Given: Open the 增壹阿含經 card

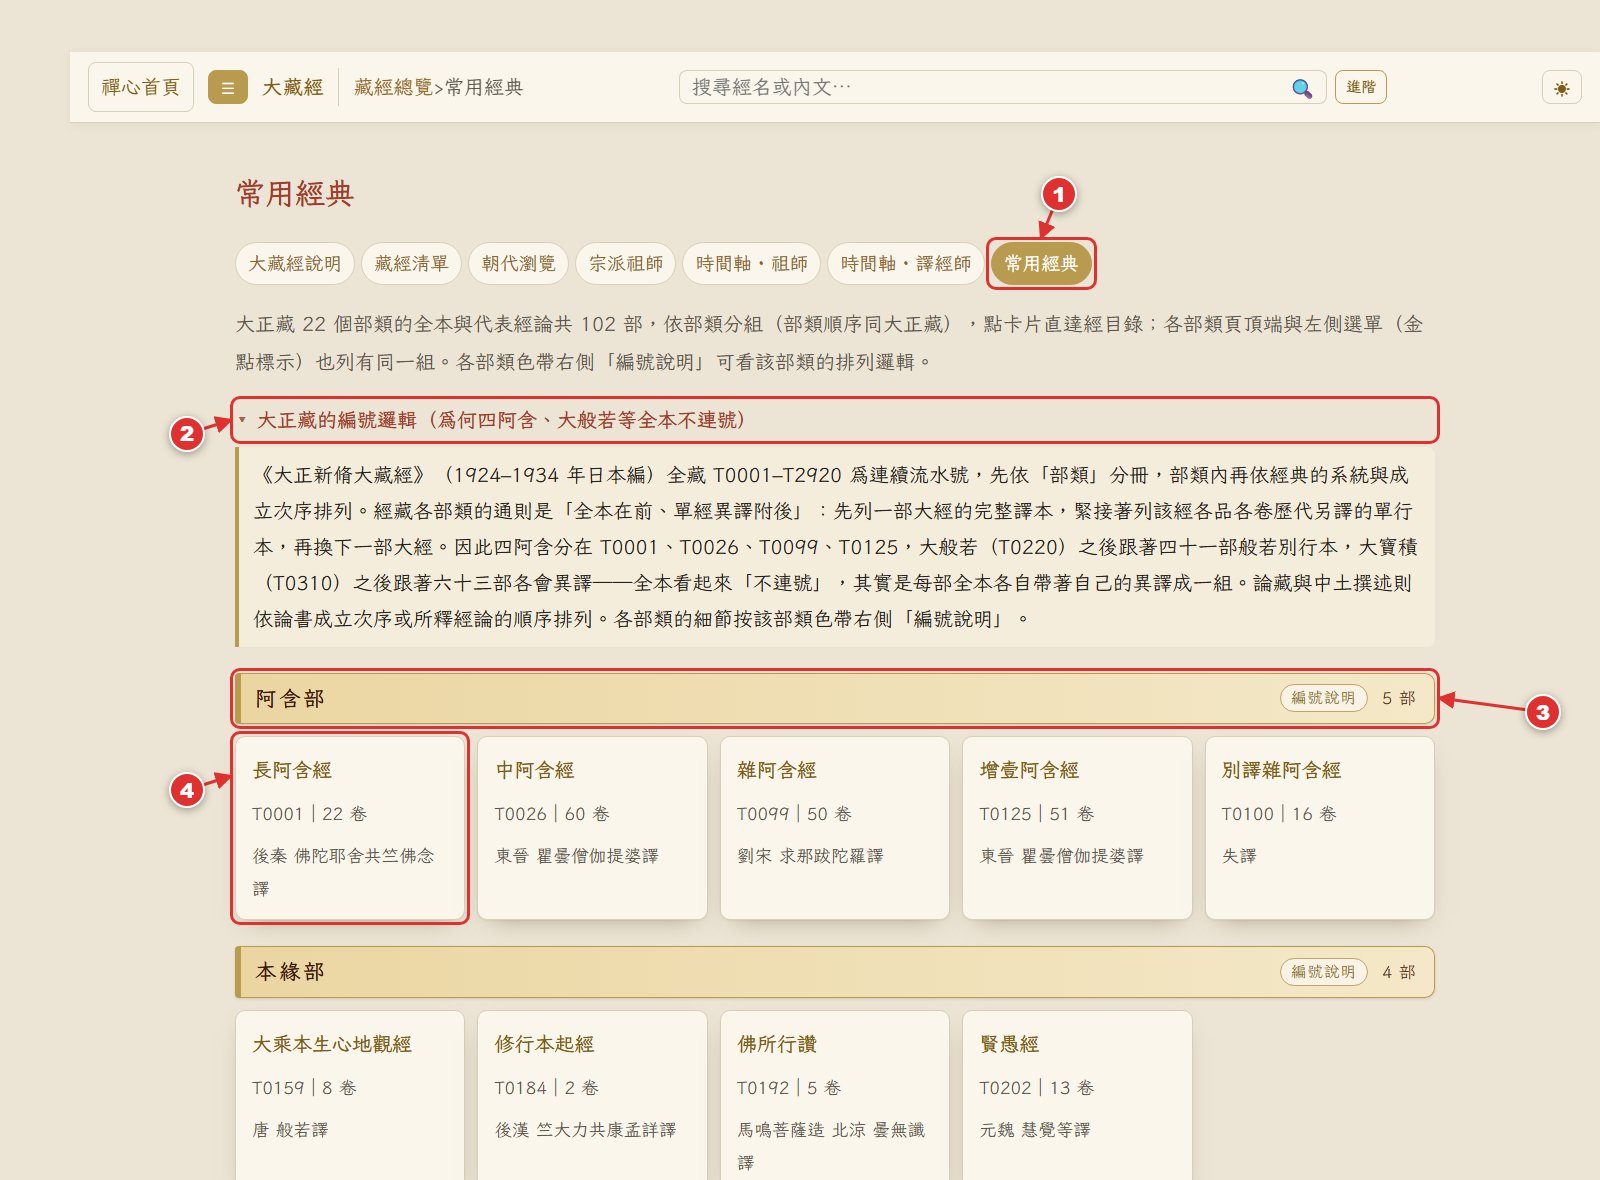Looking at the screenshot, I should 1077,828.
